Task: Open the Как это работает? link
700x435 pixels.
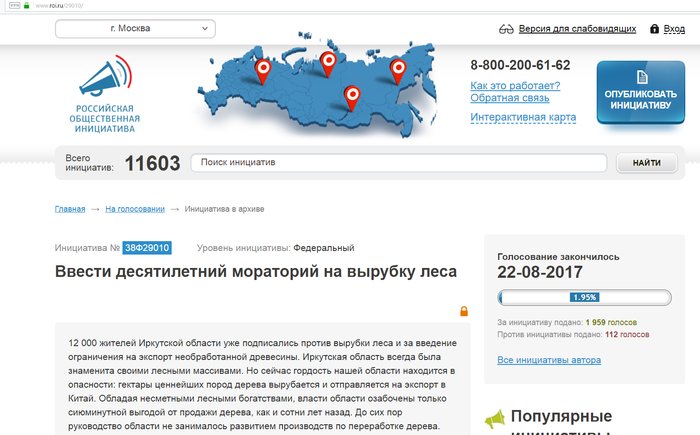Action: [515, 85]
